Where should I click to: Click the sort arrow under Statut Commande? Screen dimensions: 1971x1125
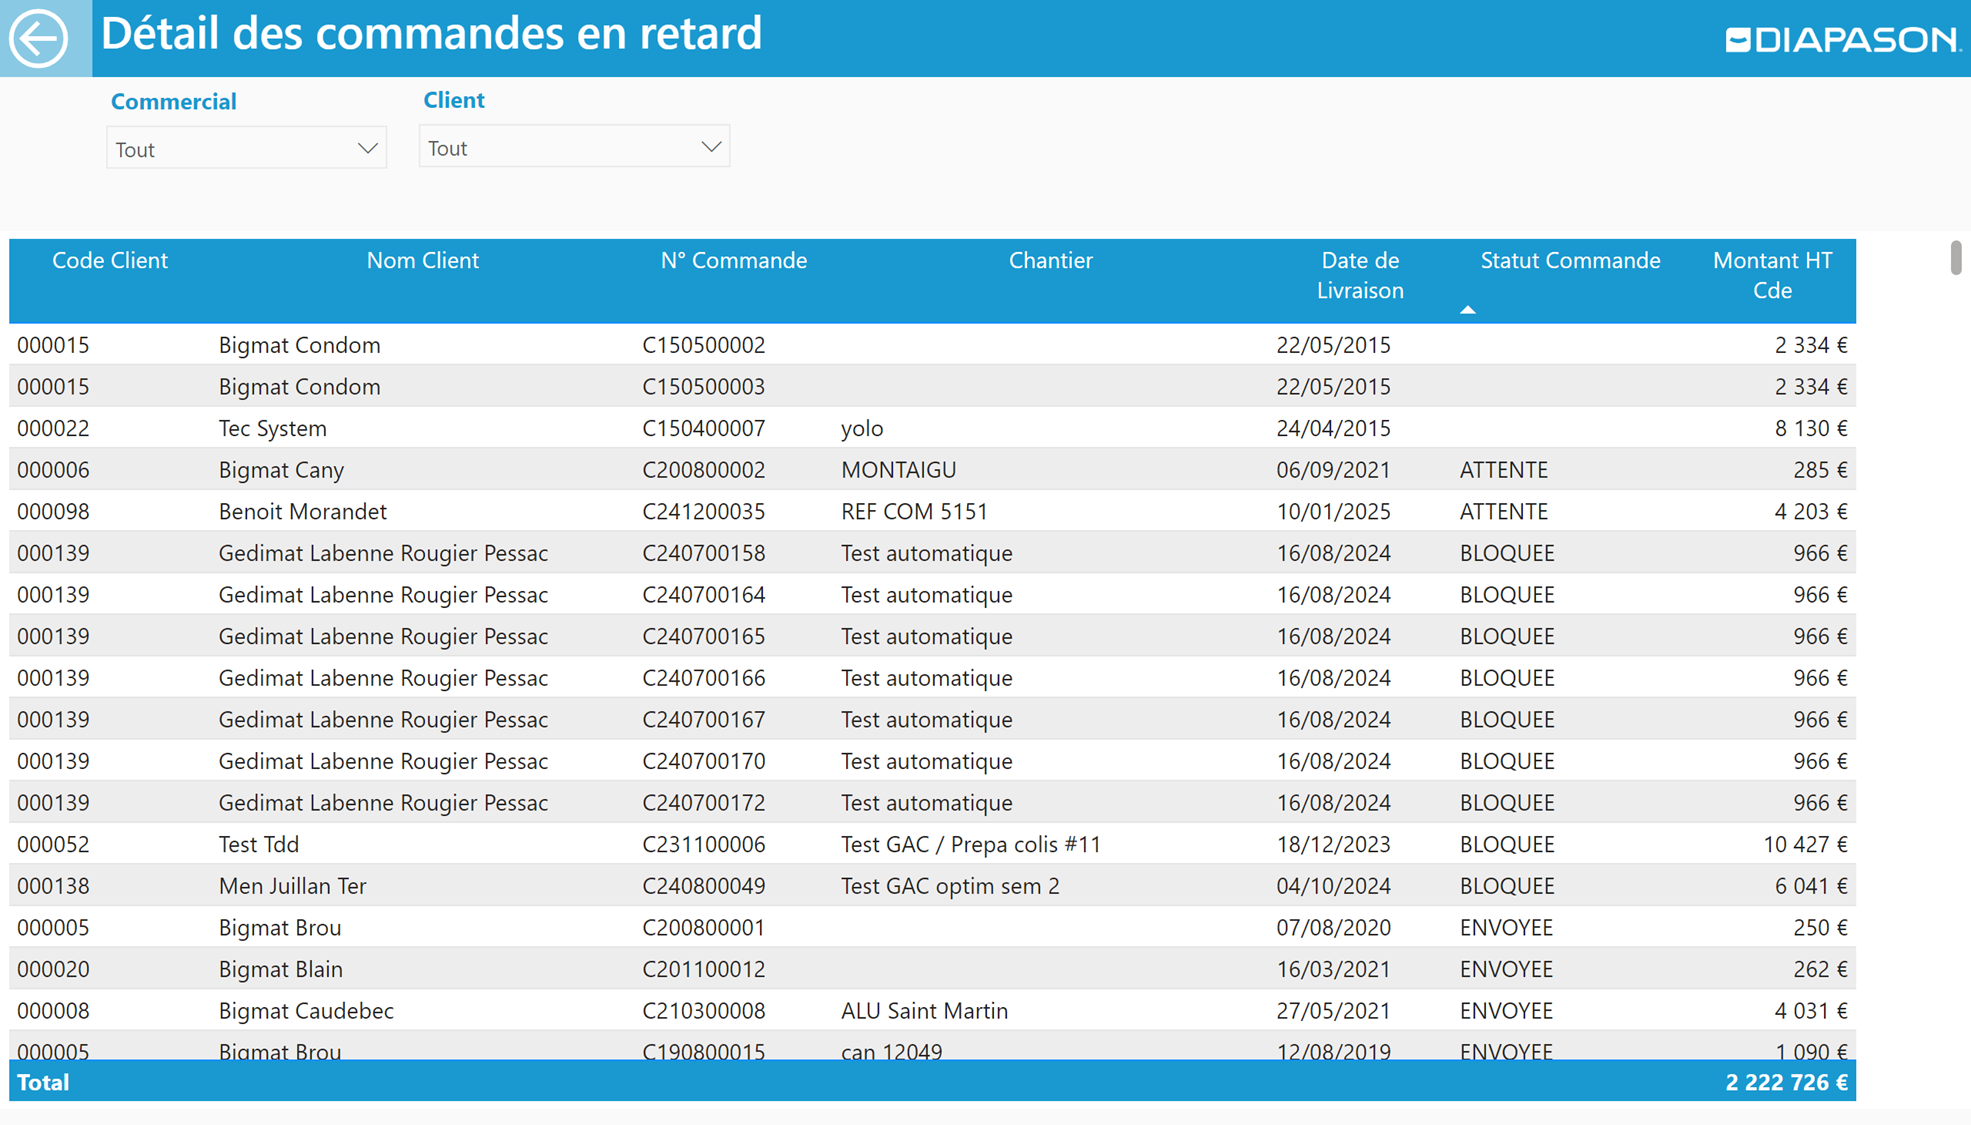coord(1467,310)
